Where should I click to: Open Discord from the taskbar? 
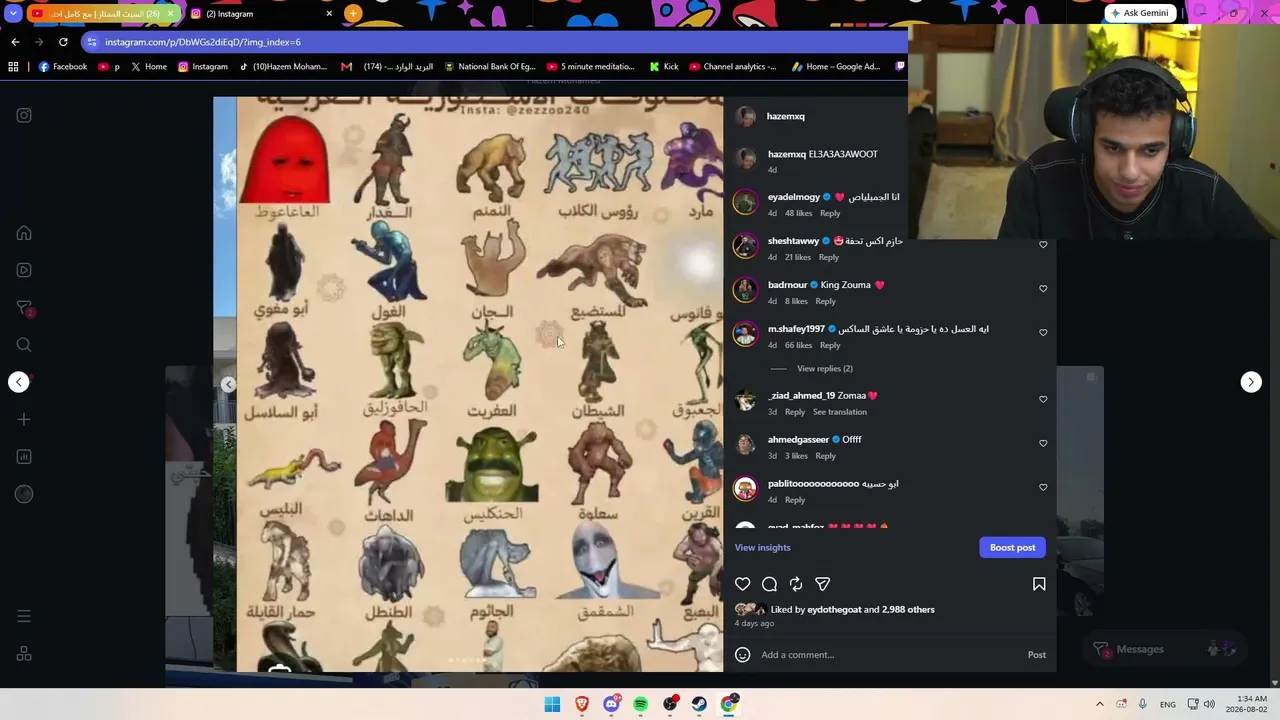pyautogui.click(x=611, y=704)
